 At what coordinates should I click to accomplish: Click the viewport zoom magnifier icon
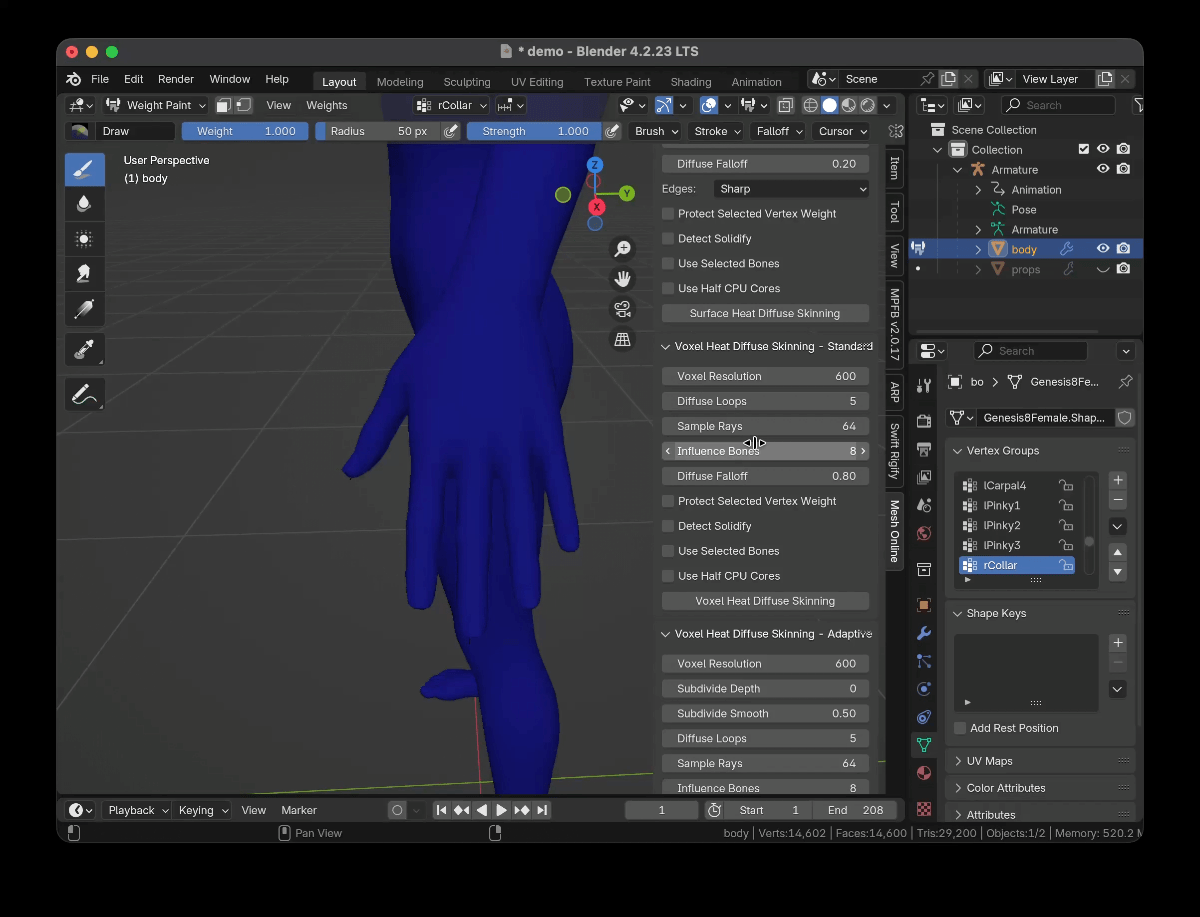point(622,248)
